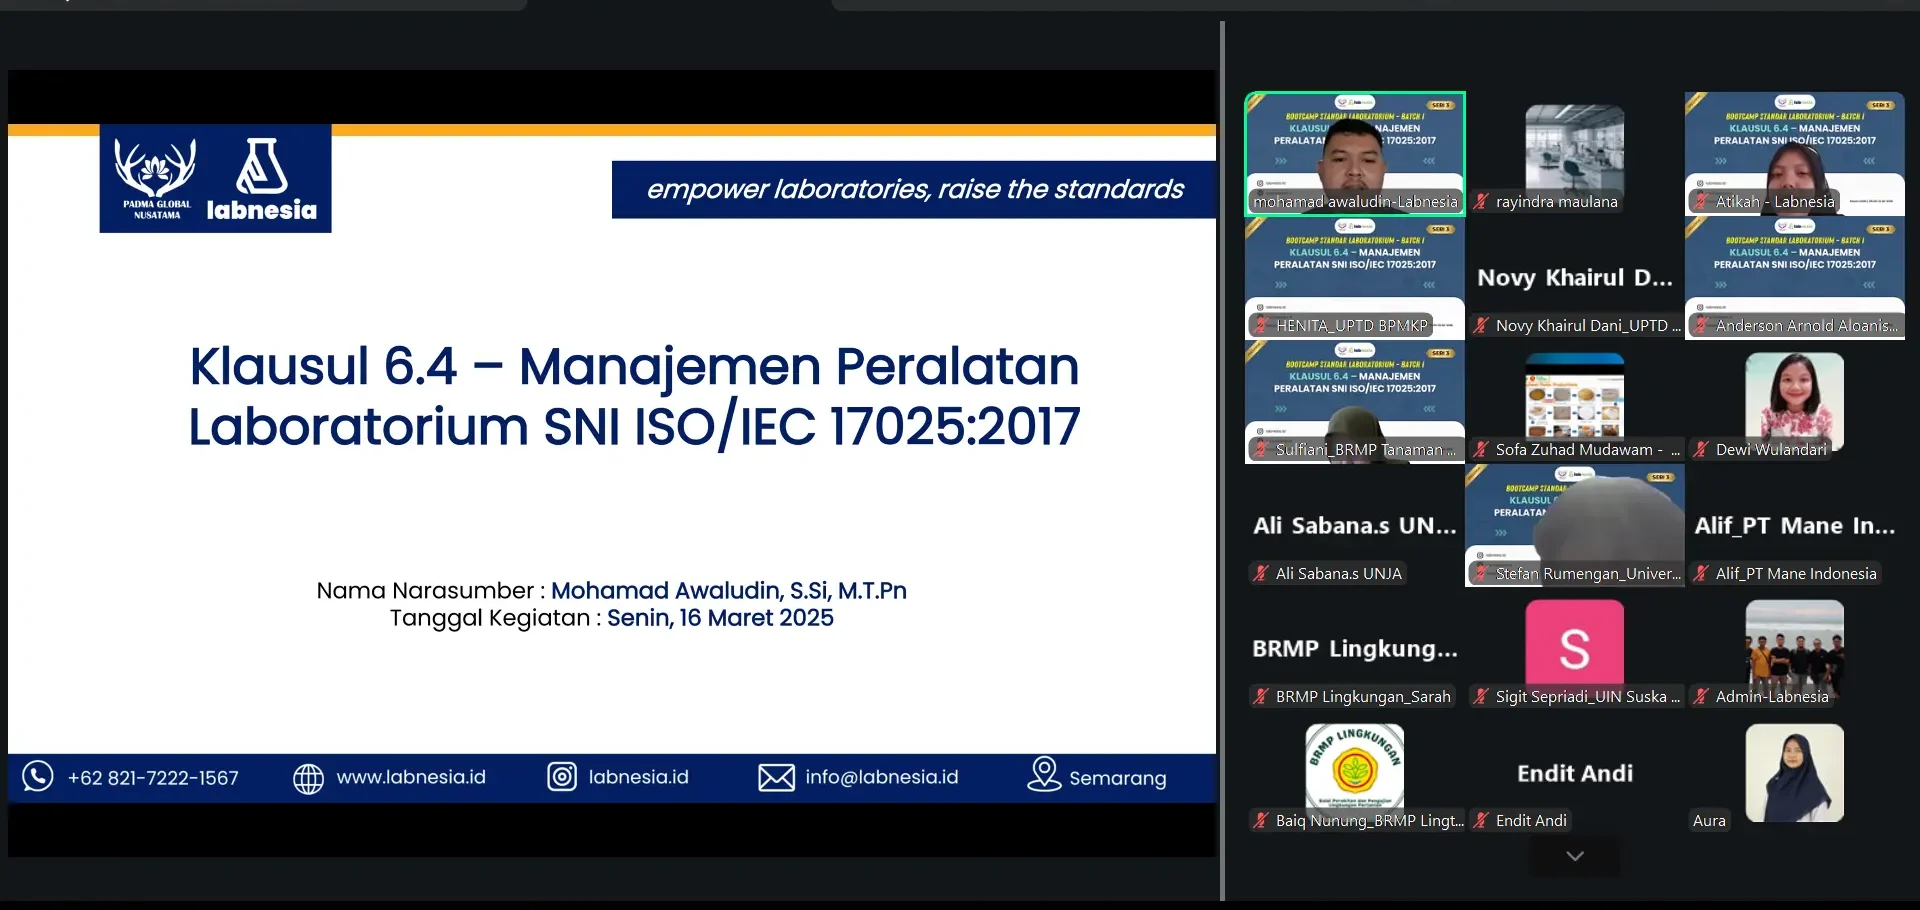The width and height of the screenshot is (1920, 910).
Task: Select Sigit Sepriadi's pink S tile
Action: tap(1573, 640)
